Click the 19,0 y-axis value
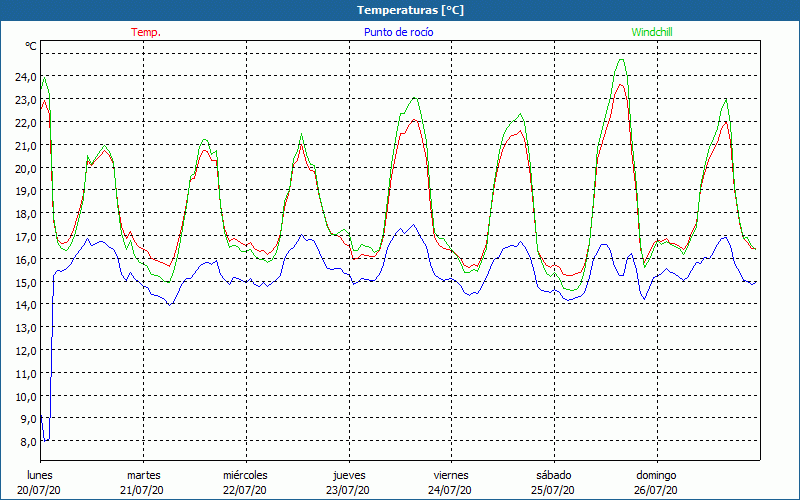800x500 pixels. (x=26, y=191)
